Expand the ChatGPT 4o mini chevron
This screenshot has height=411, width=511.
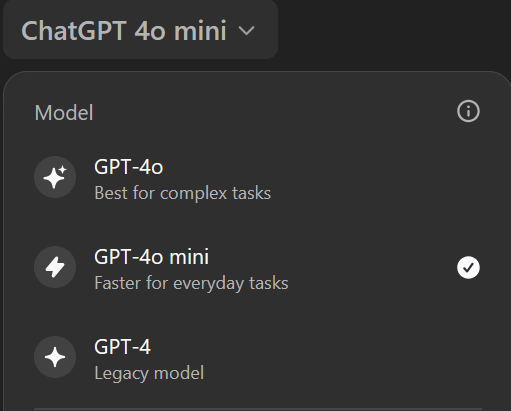(x=247, y=31)
